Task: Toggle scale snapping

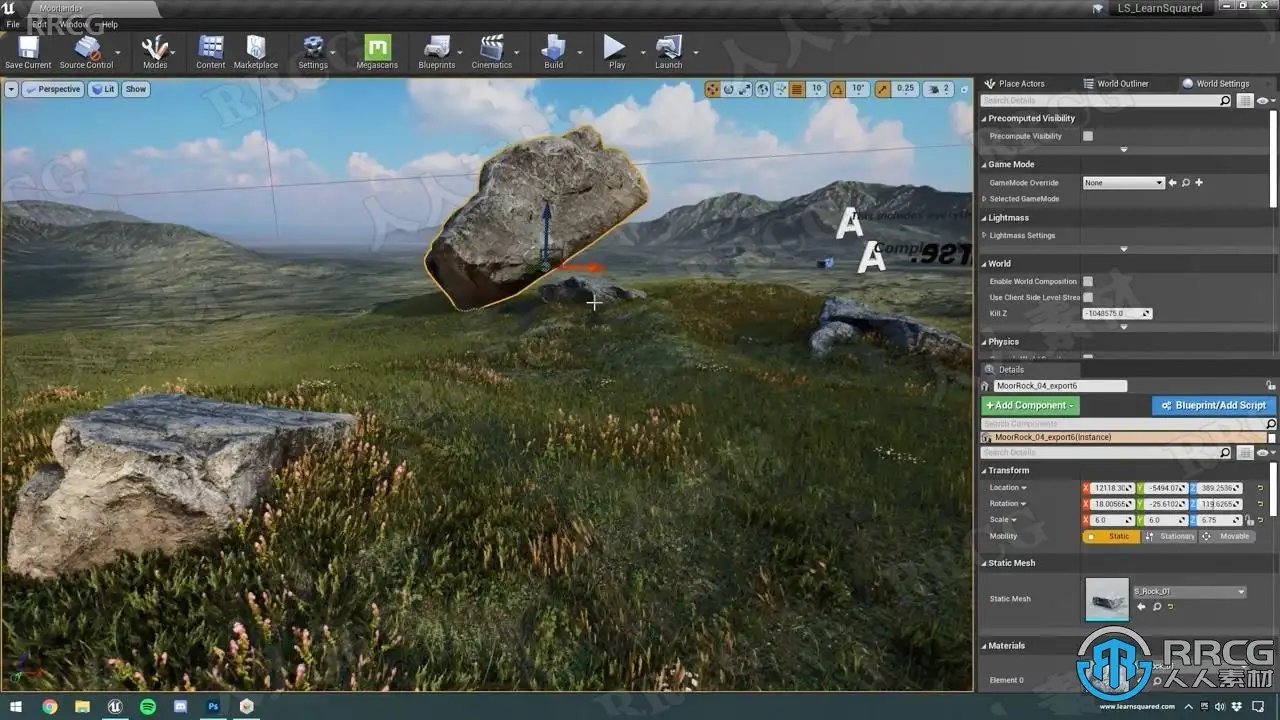Action: [x=883, y=89]
